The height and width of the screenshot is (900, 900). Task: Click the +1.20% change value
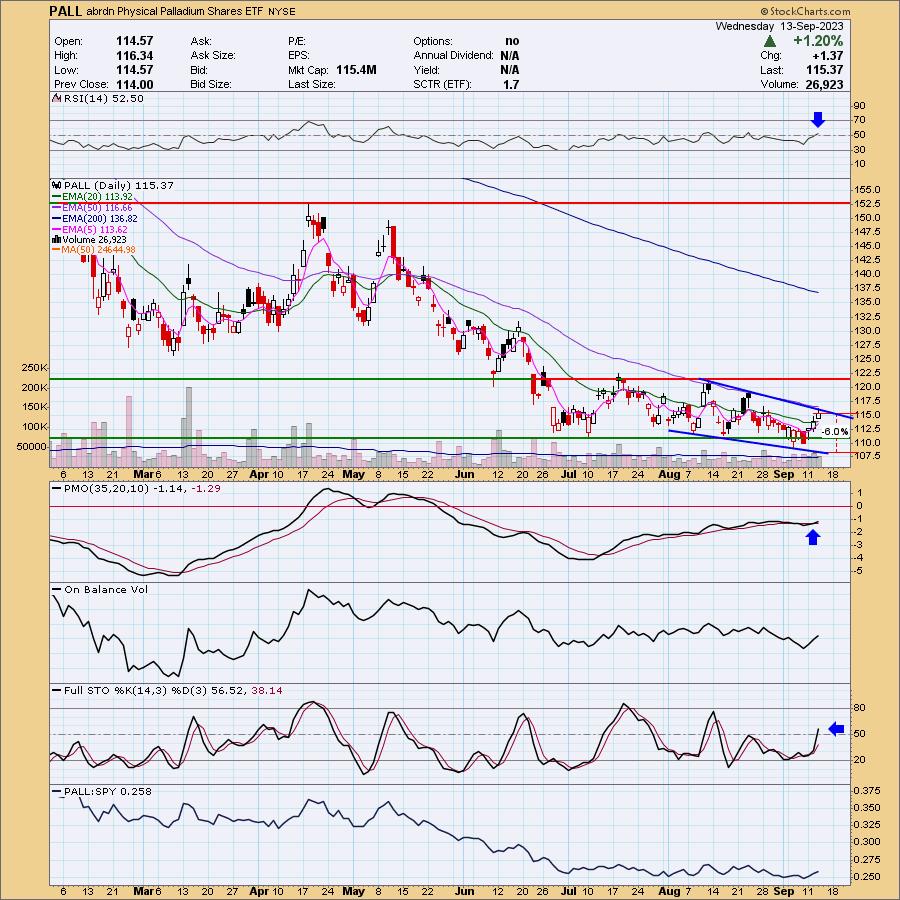818,41
